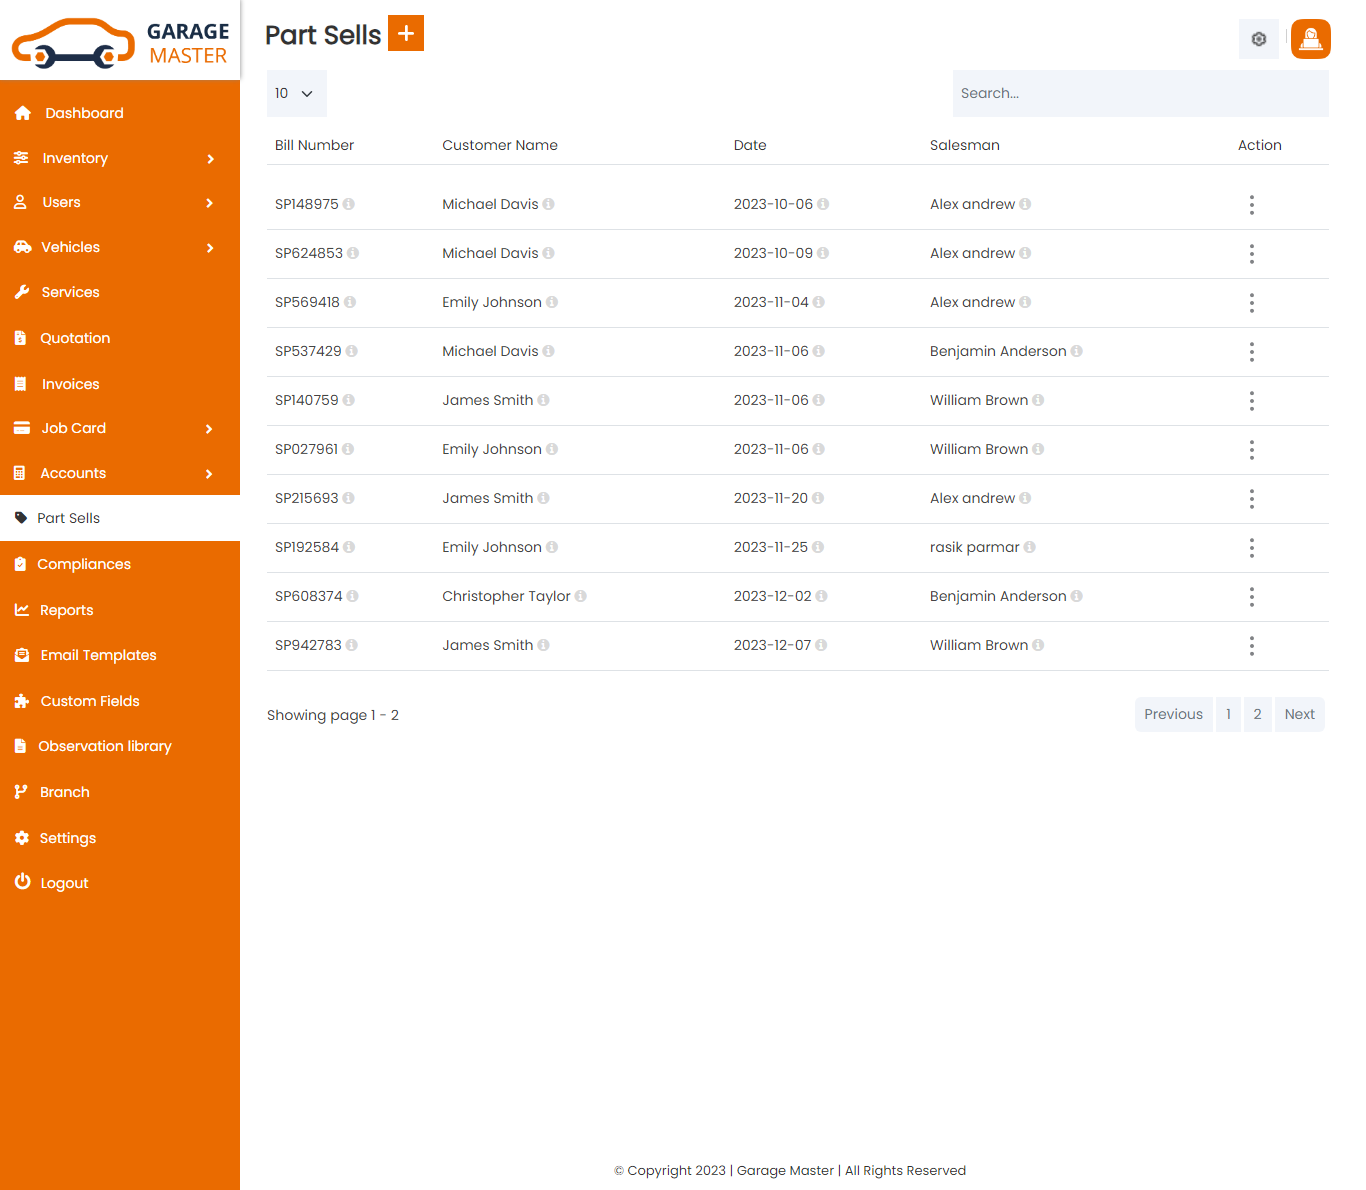
Task: Open Email Templates from the sidebar
Action: point(98,655)
